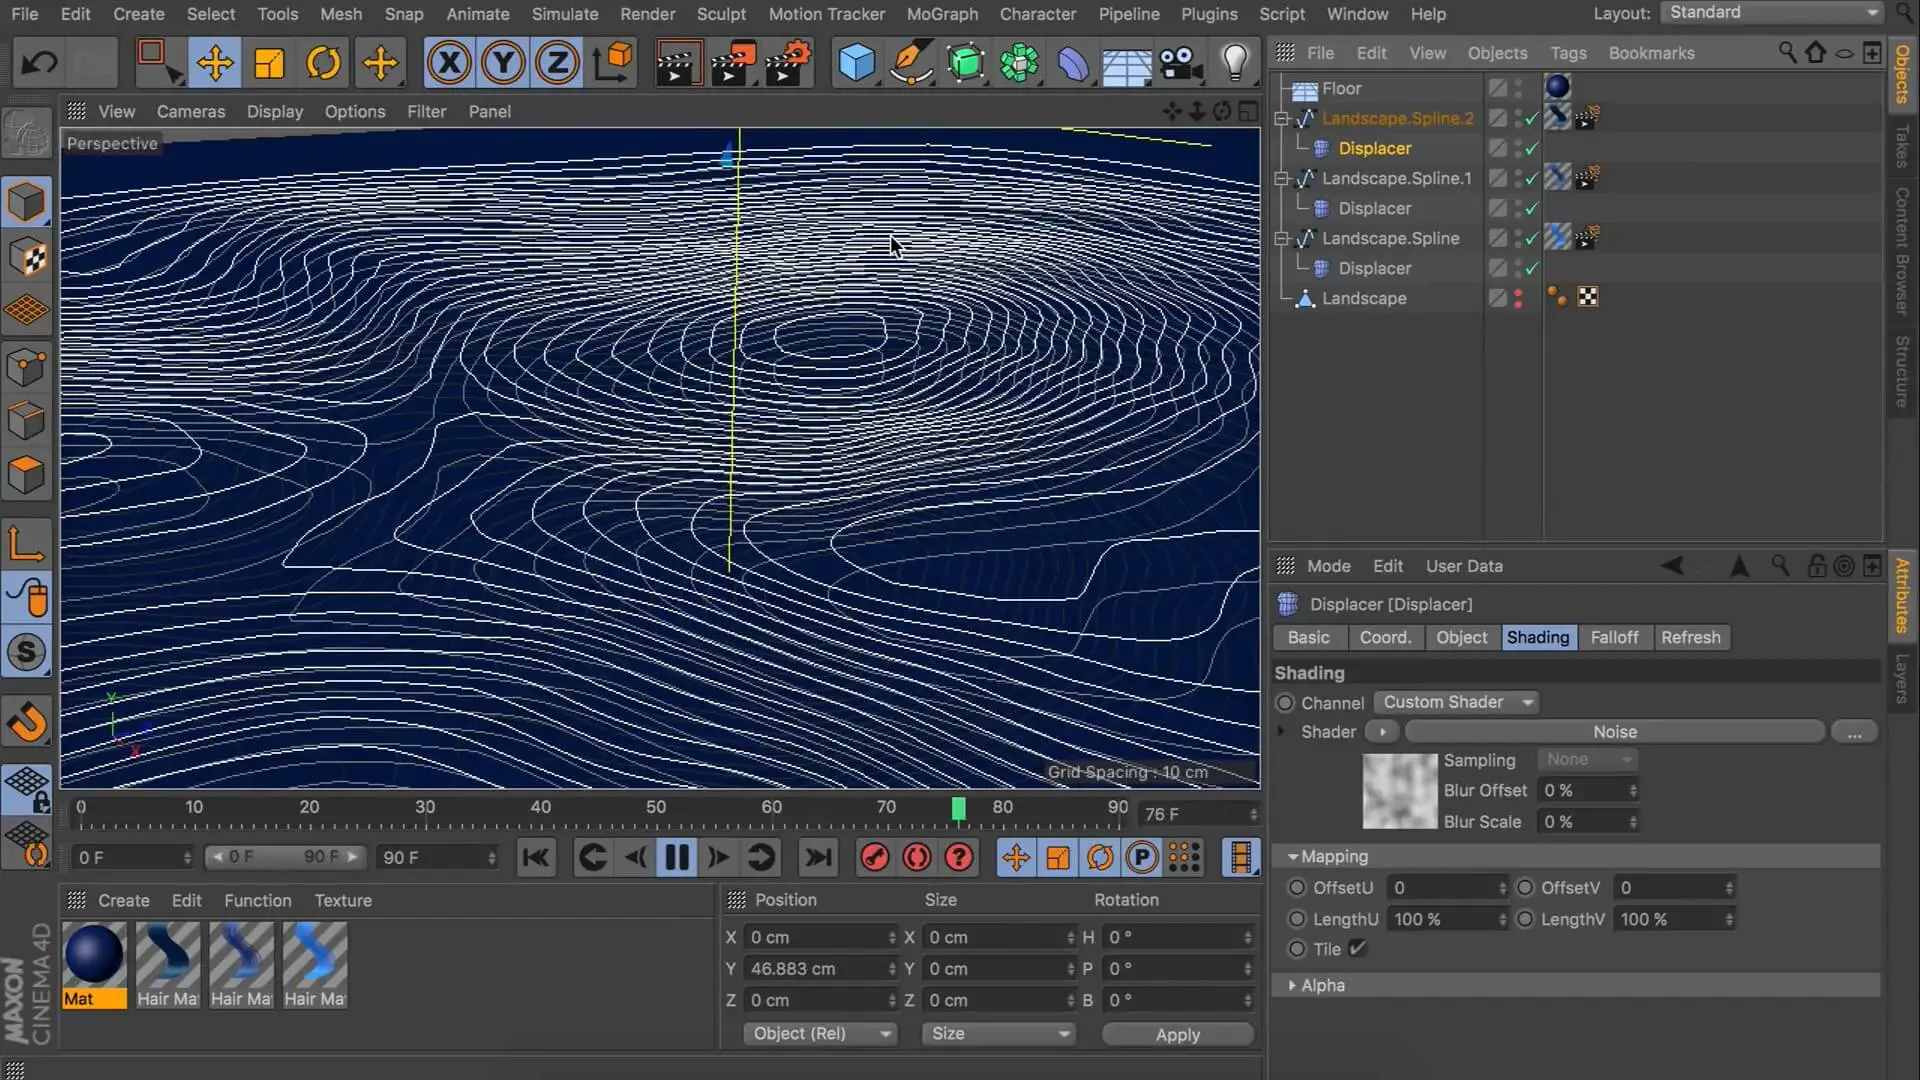Select the Rotate tool
The height and width of the screenshot is (1080, 1920).
(323, 64)
